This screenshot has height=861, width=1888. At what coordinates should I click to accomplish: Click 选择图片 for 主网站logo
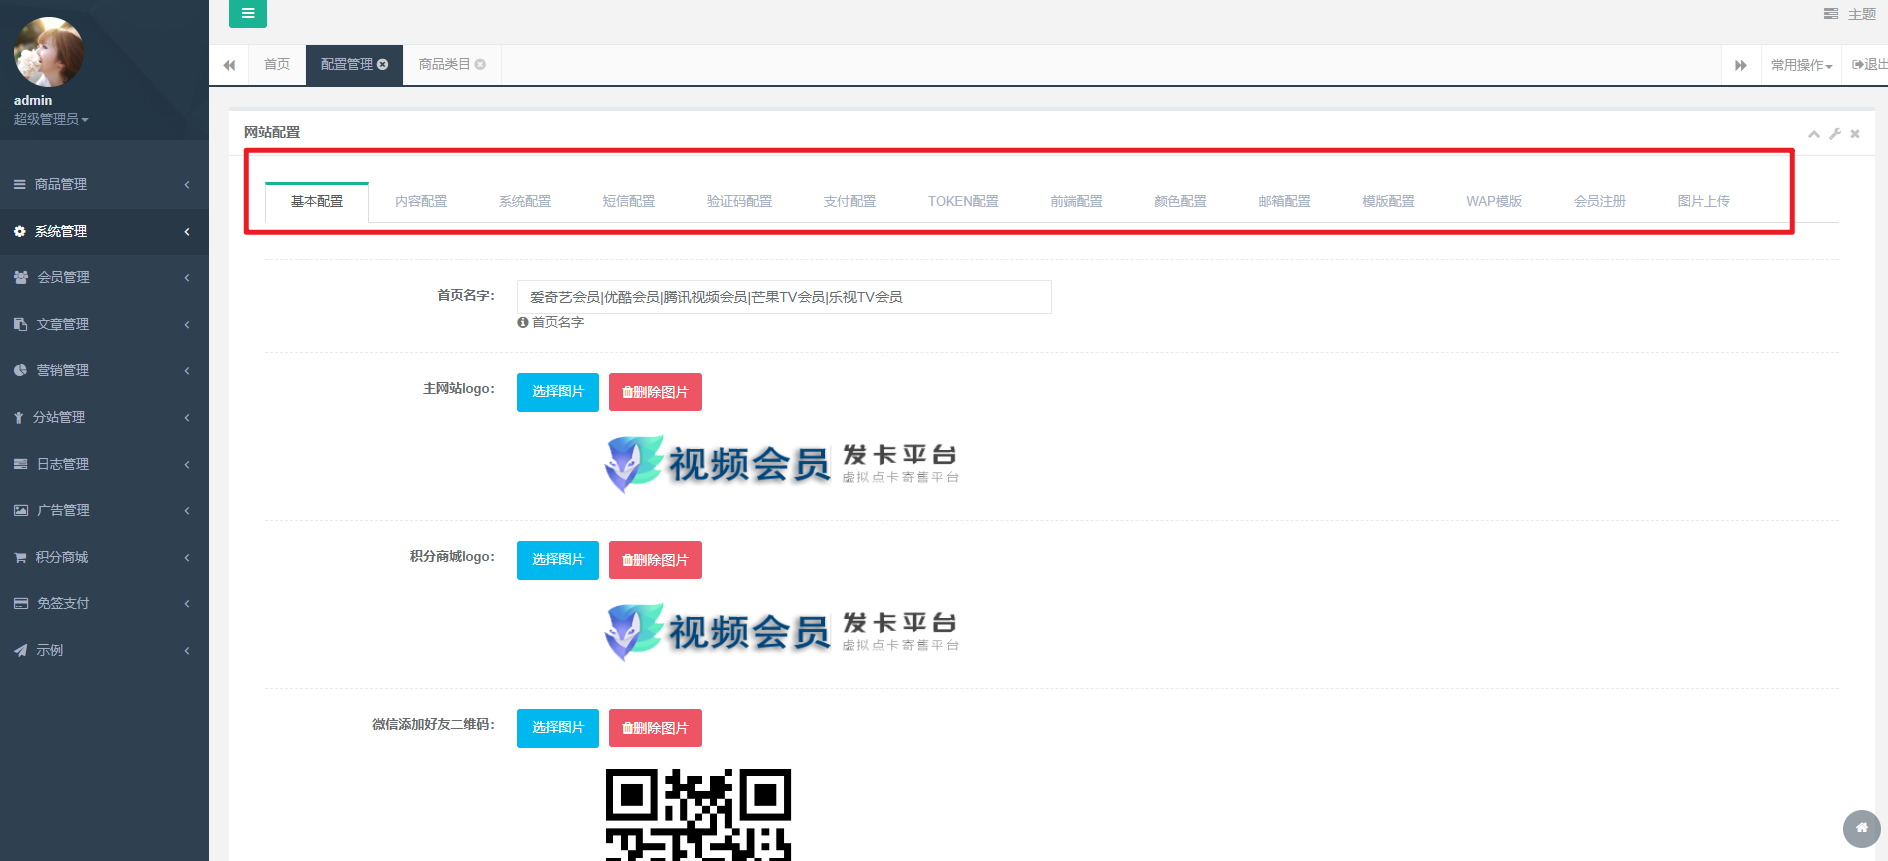pos(557,392)
